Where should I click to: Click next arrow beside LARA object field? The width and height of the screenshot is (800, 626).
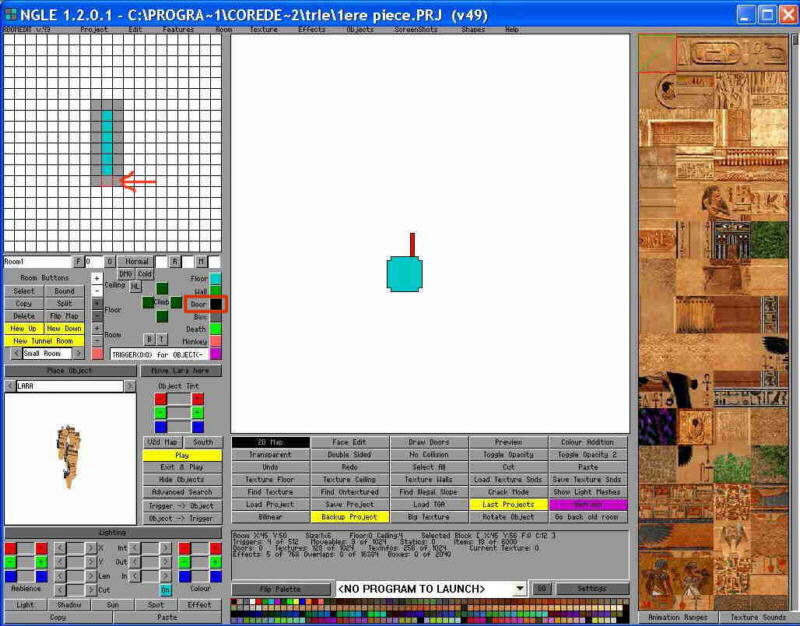pos(130,386)
